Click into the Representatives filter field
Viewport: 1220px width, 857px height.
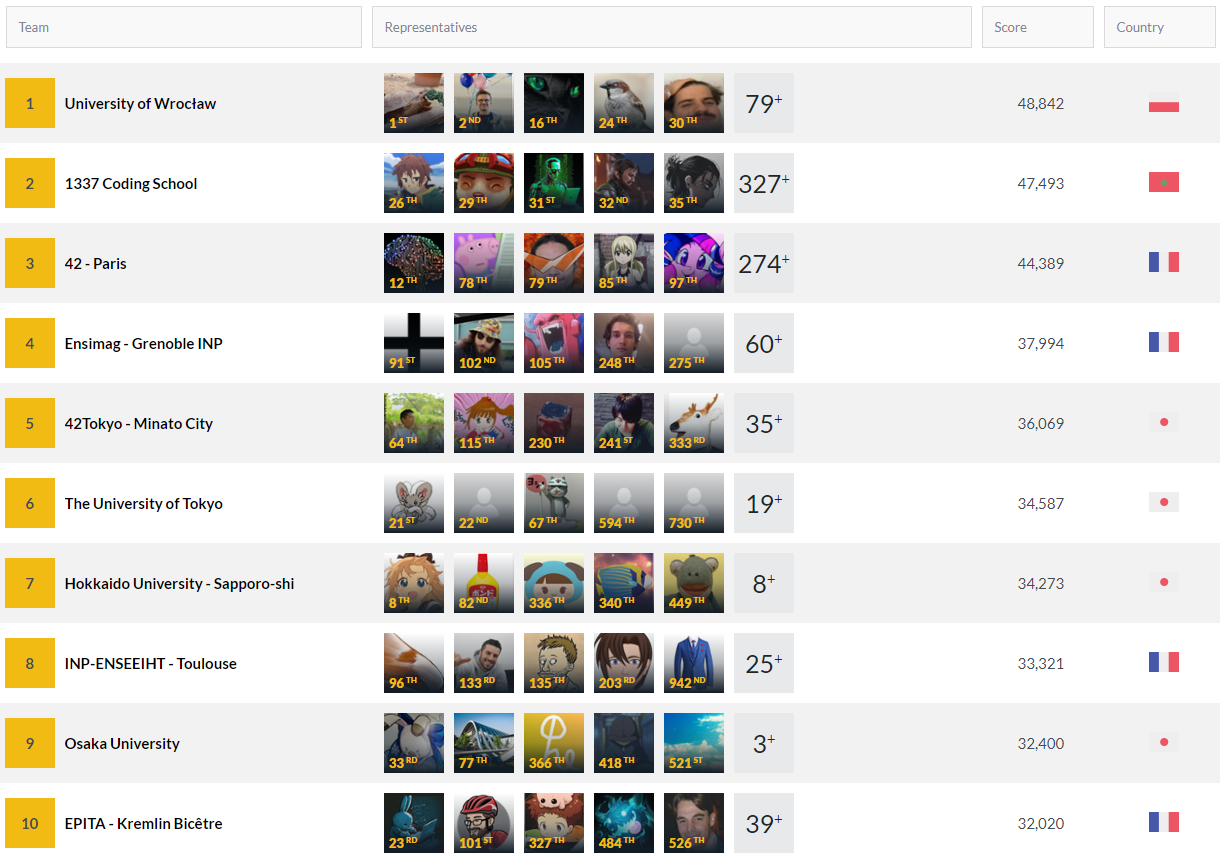[672, 27]
